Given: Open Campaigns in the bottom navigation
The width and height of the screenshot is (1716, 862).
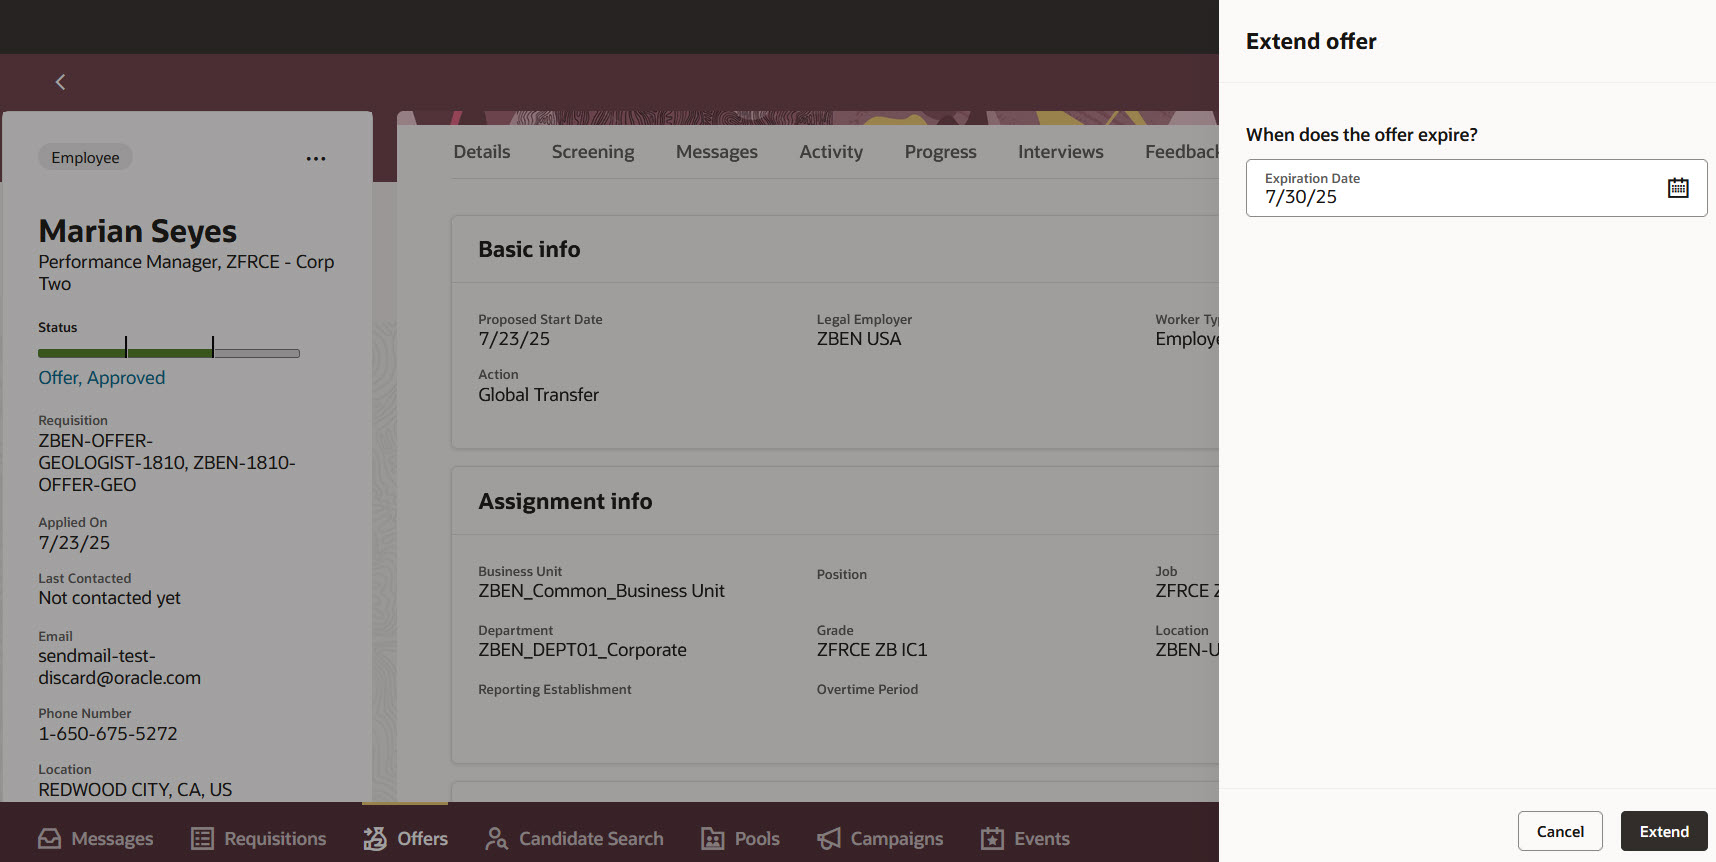Looking at the screenshot, I should [x=880, y=839].
